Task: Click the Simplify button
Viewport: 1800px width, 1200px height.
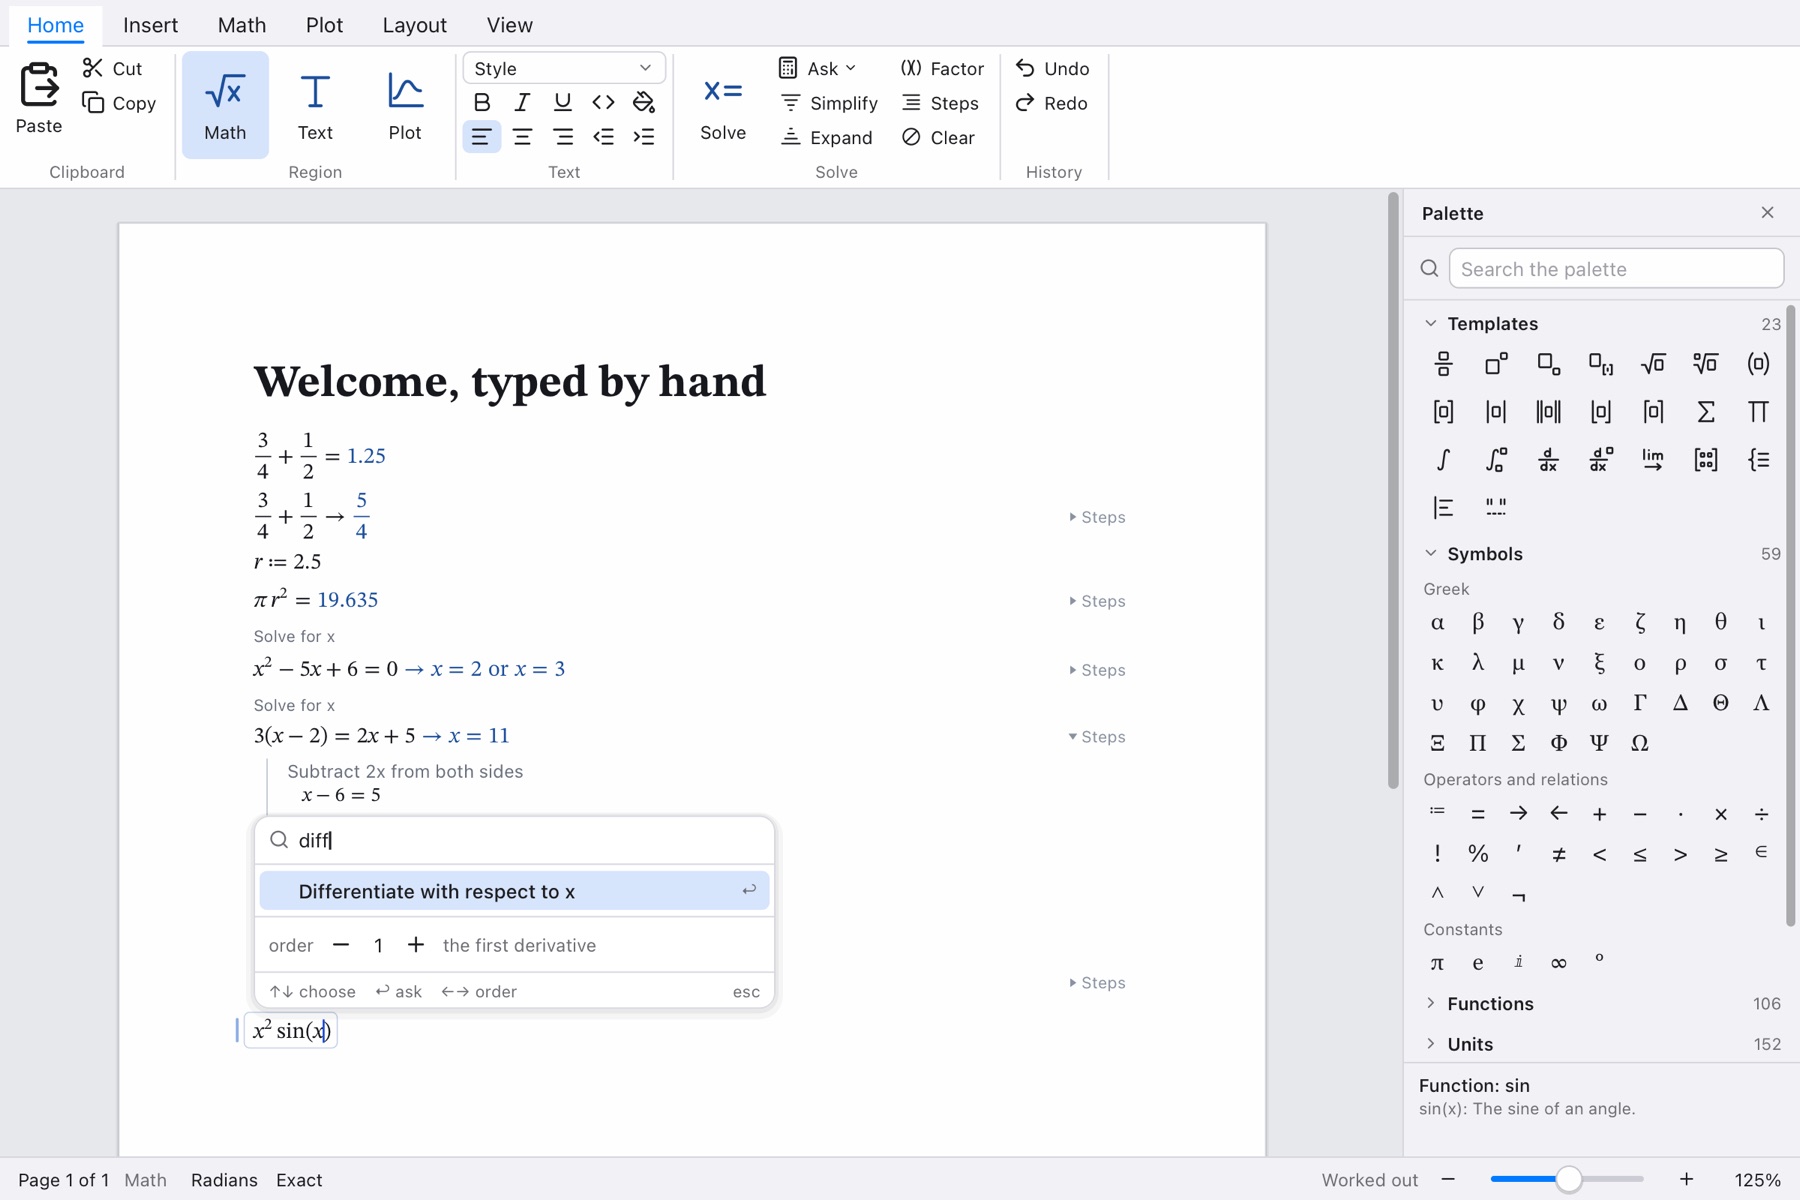Action: (x=829, y=103)
